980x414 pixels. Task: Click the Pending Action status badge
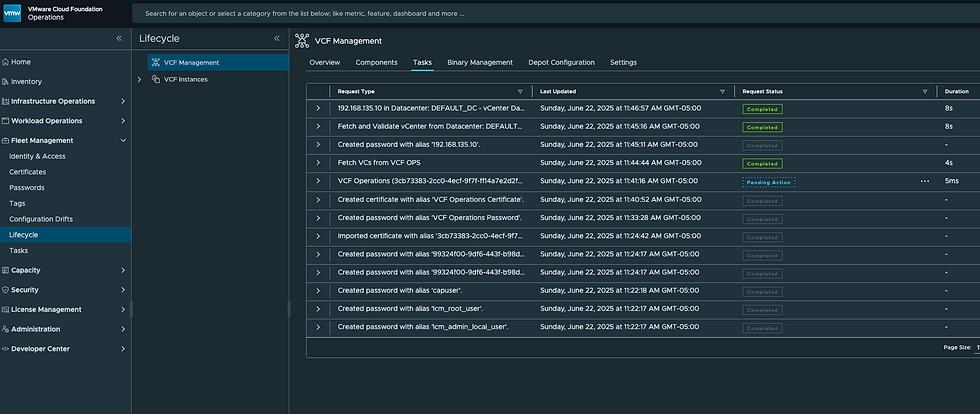pos(769,182)
